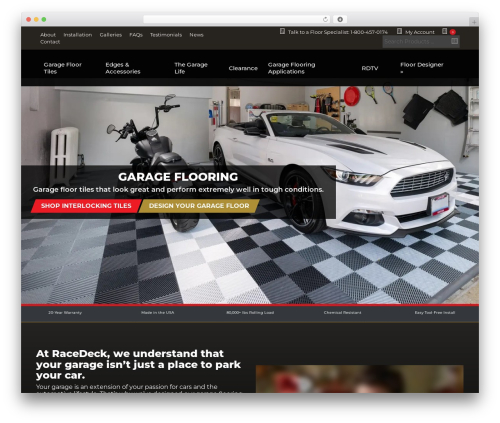Open the Contact link
This screenshot has height=423, width=500.
coord(50,42)
